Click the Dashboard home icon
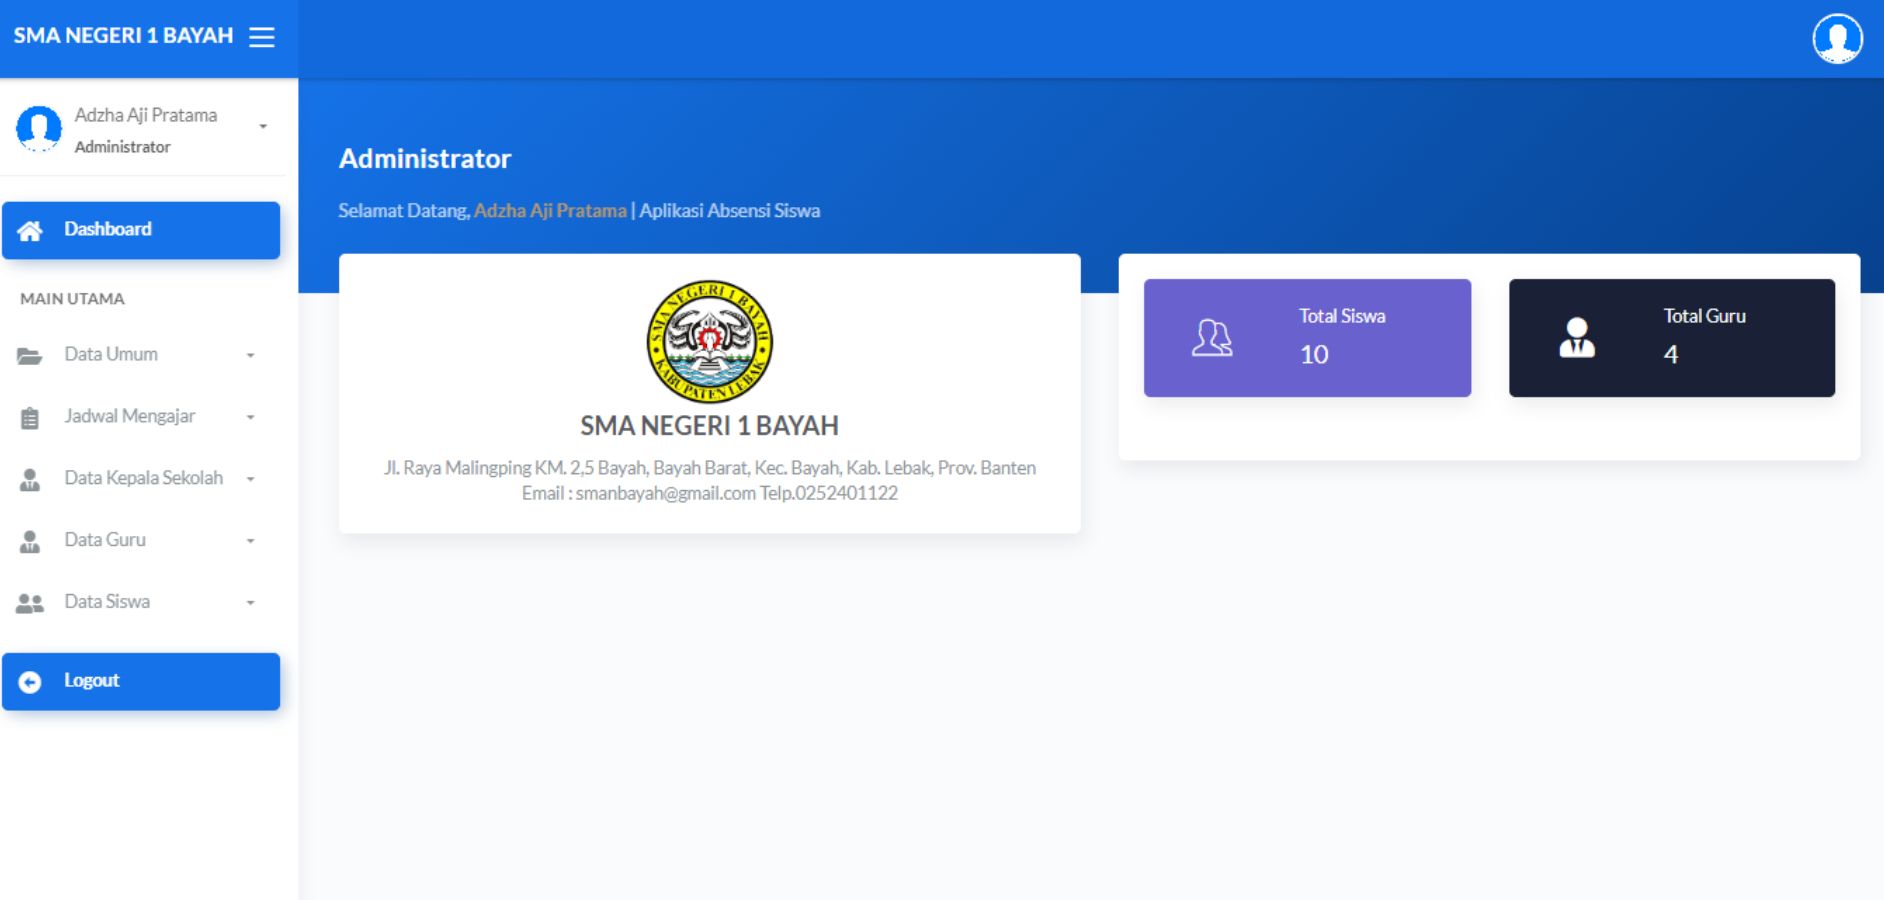Screen dimensions: 1884x900 [x=30, y=230]
